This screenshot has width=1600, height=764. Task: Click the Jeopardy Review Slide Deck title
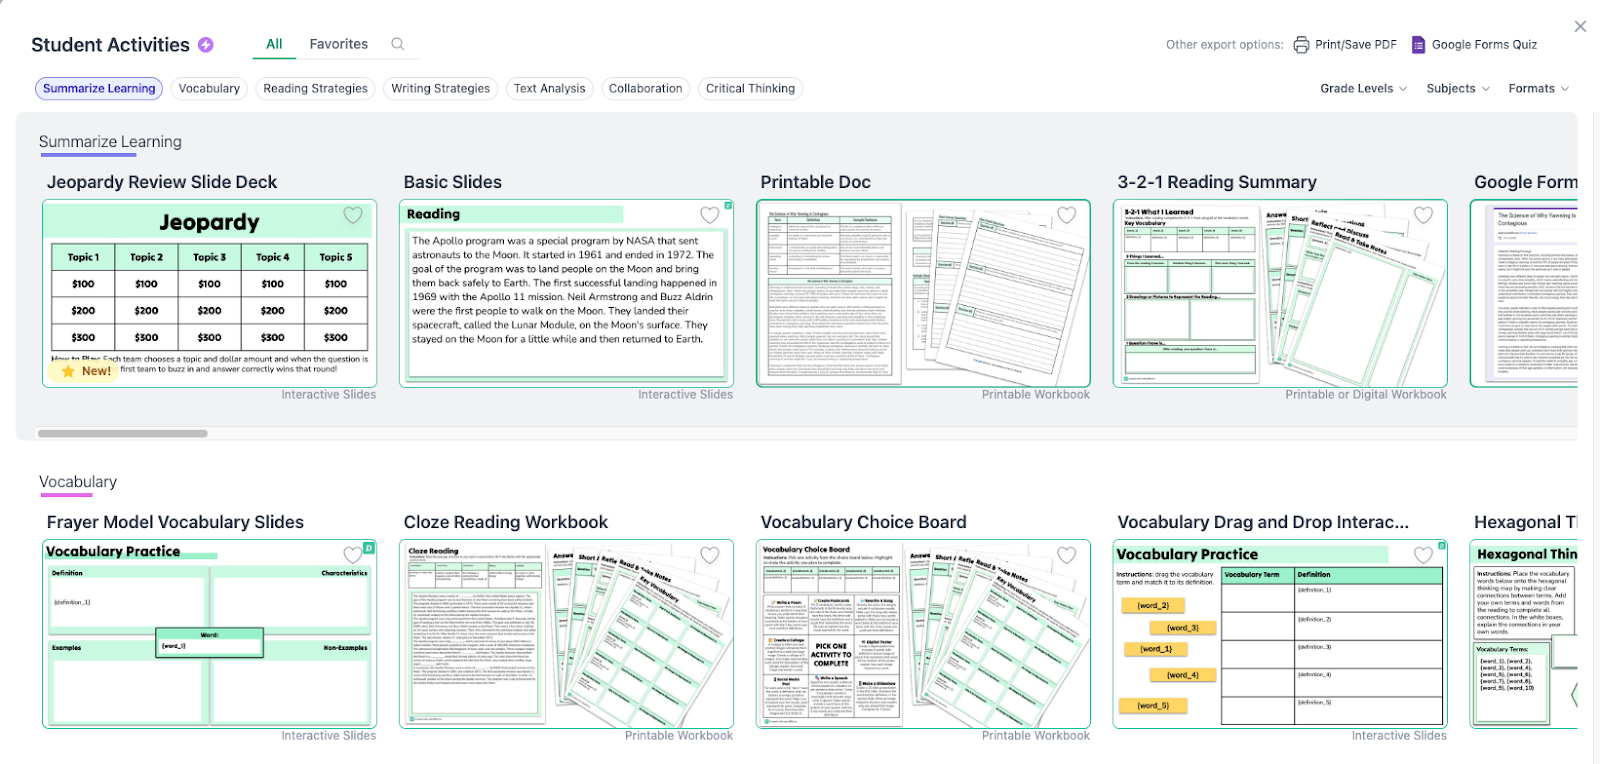[162, 182]
